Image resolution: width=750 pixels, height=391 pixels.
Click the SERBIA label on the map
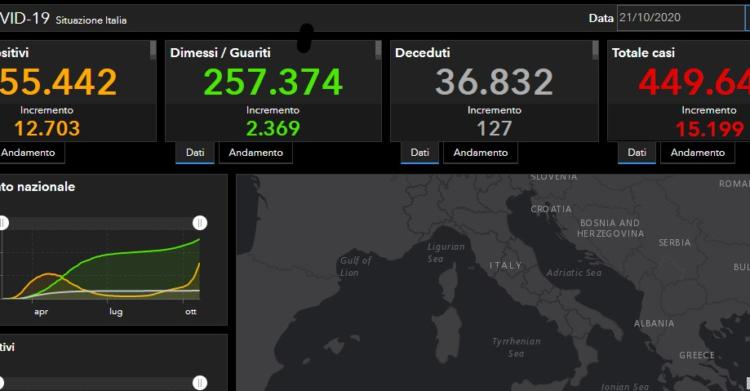[x=674, y=243]
